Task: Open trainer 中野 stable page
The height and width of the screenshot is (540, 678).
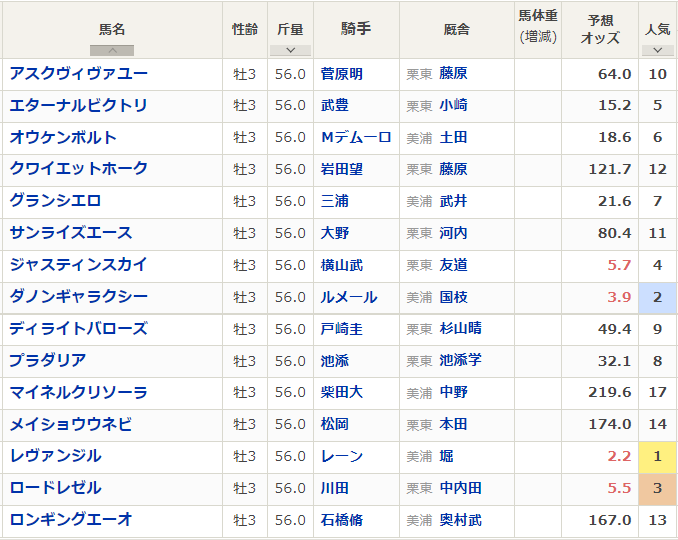Action: point(454,393)
